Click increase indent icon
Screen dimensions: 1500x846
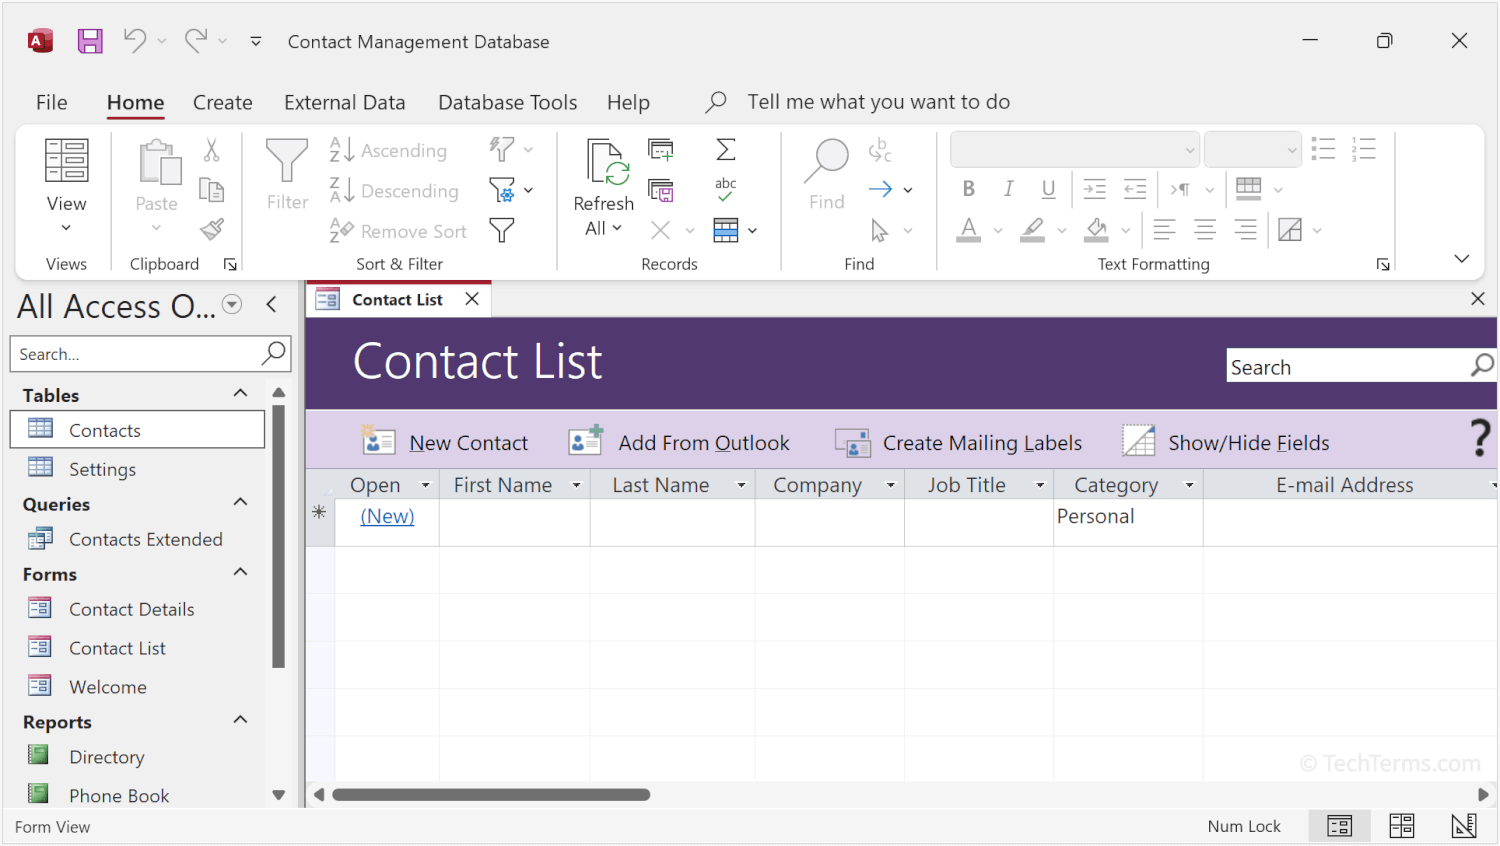[1095, 188]
